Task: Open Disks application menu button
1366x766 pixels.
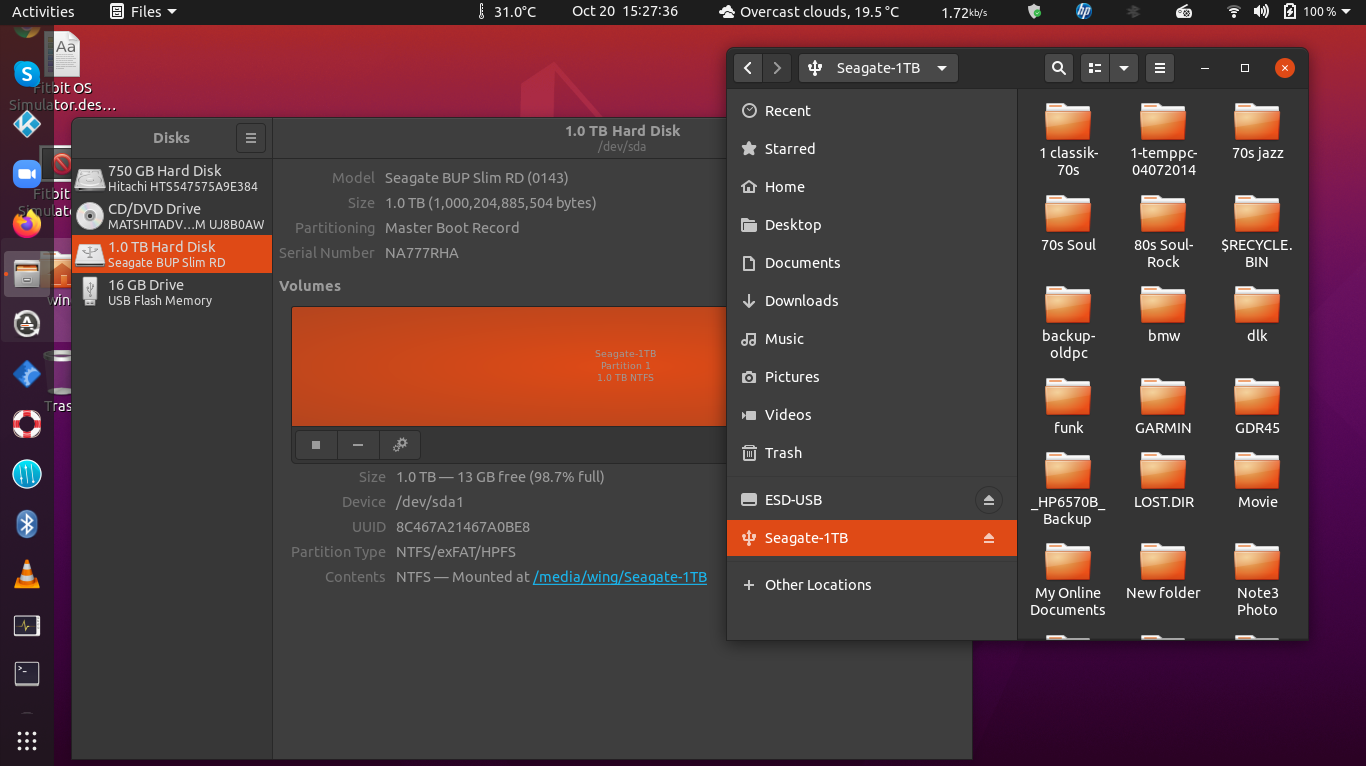Action: click(x=251, y=138)
